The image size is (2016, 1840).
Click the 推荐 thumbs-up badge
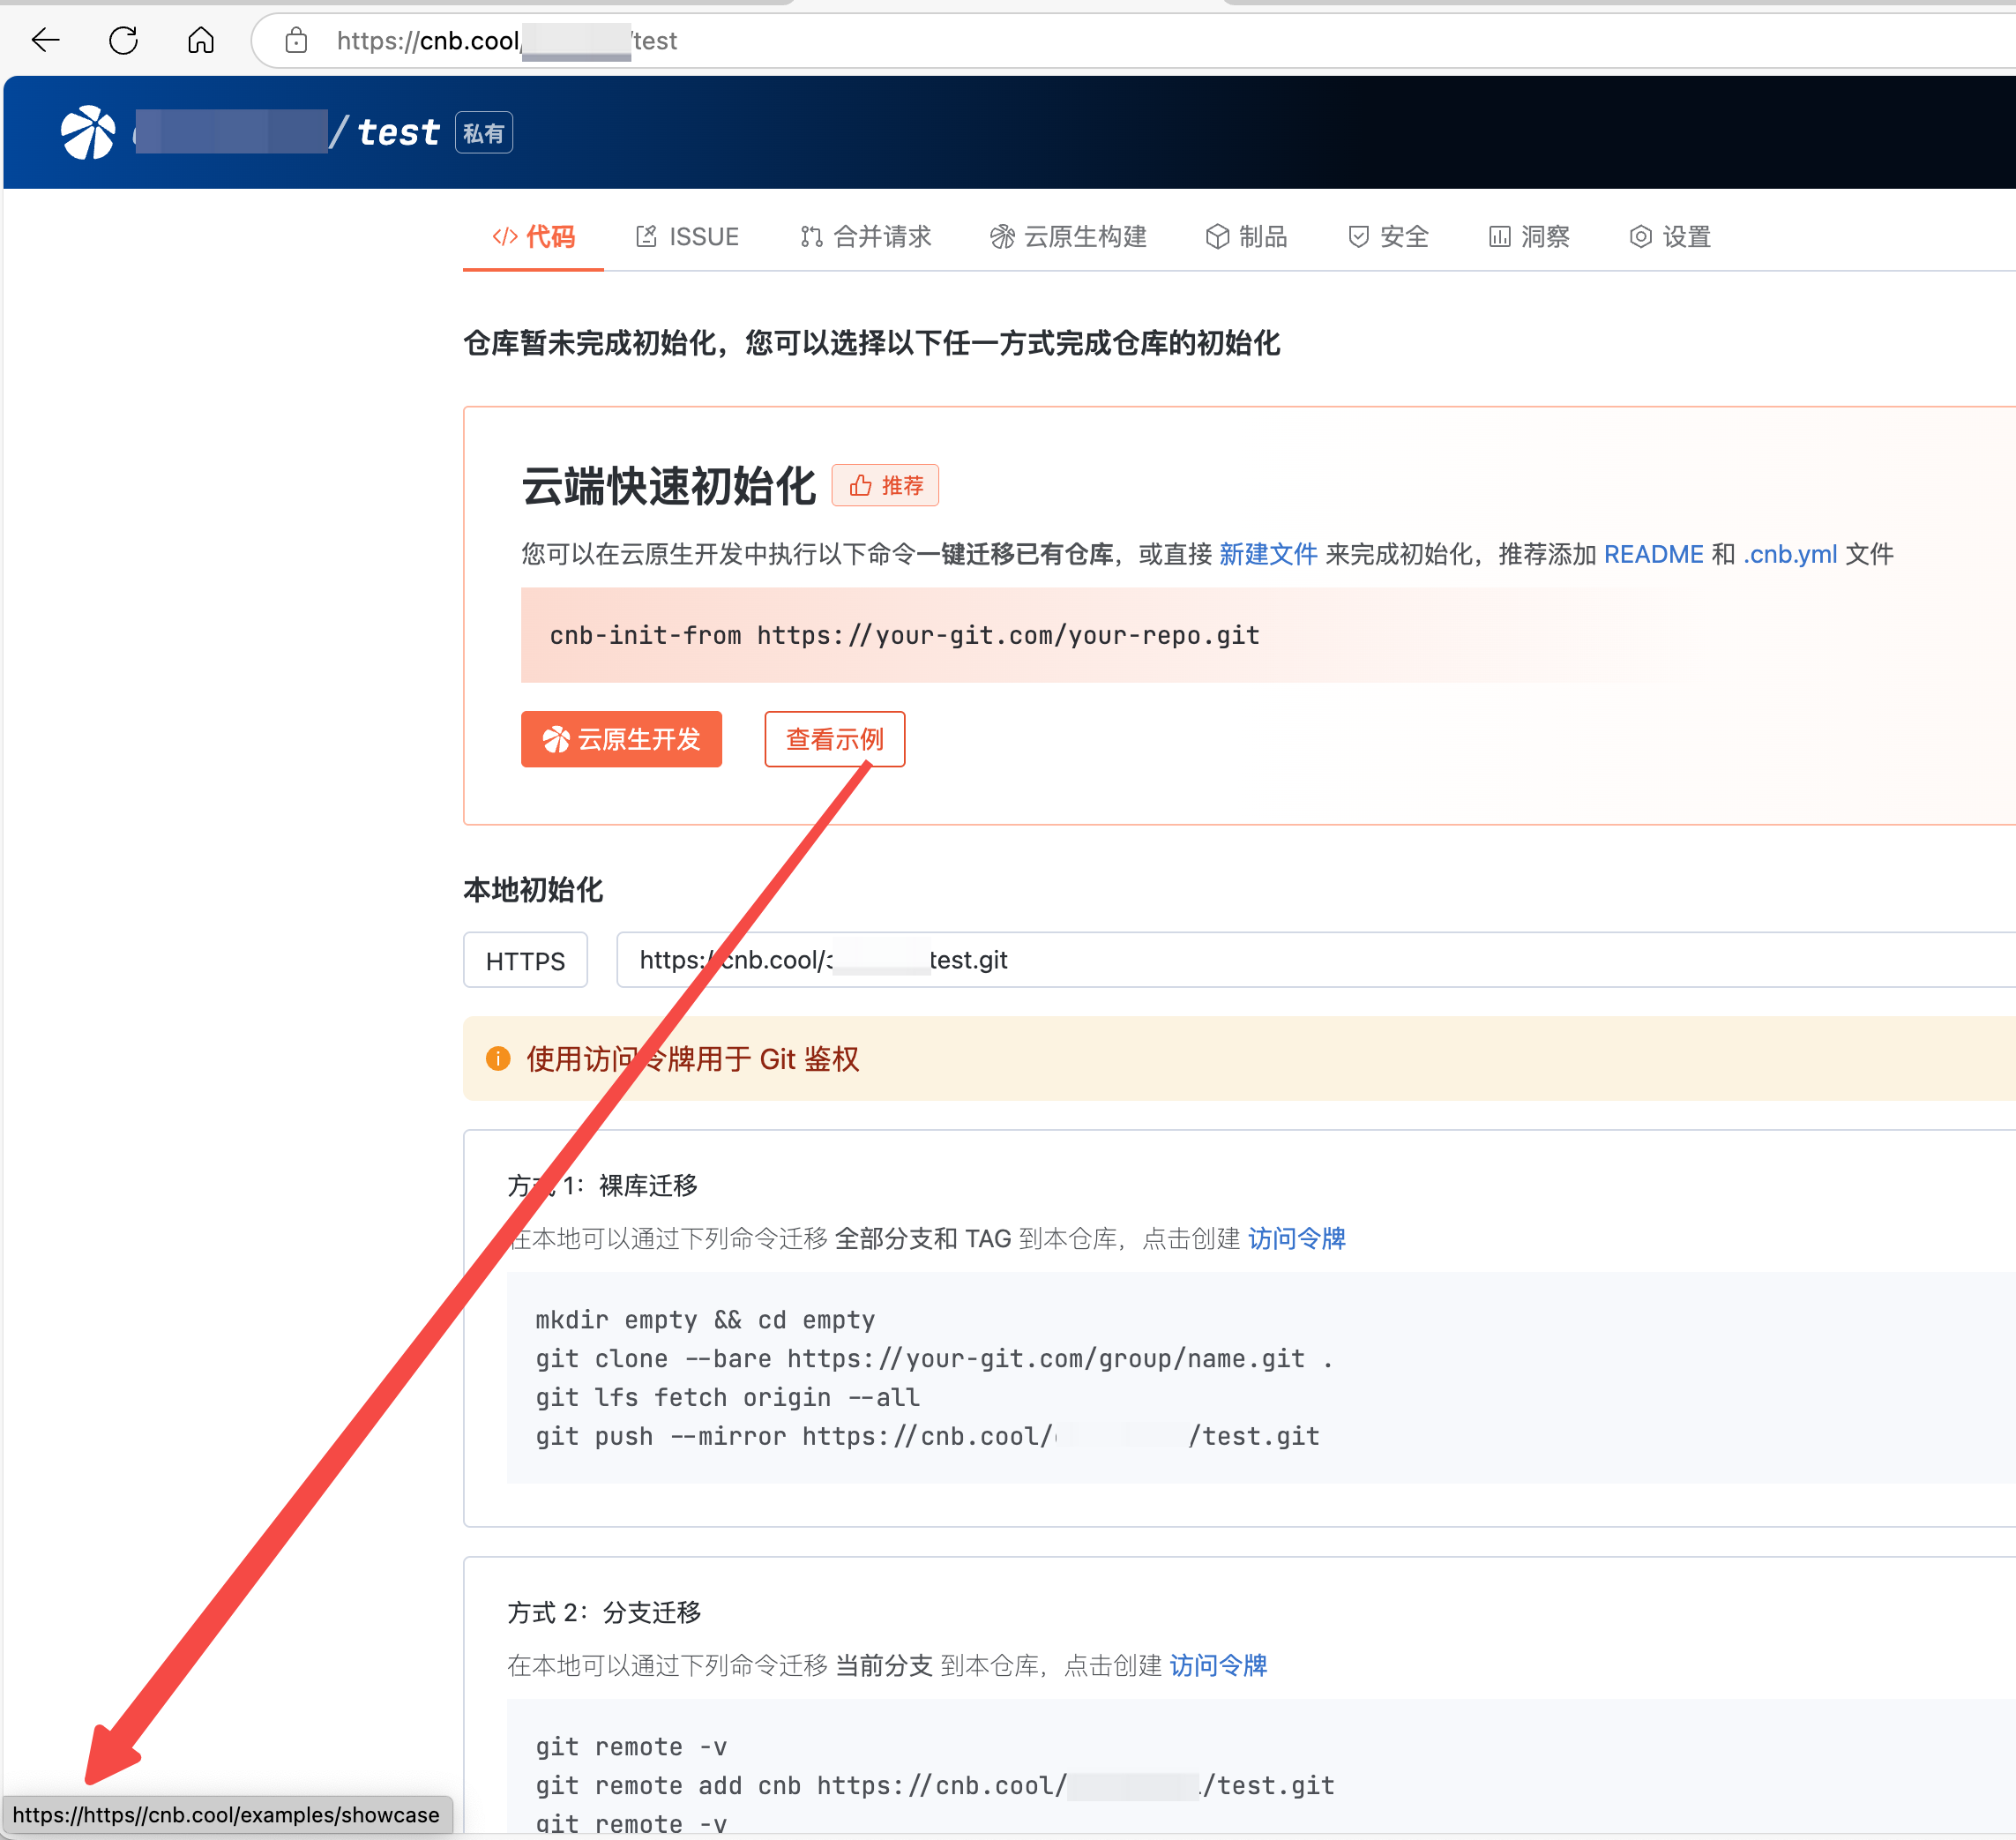coord(885,486)
